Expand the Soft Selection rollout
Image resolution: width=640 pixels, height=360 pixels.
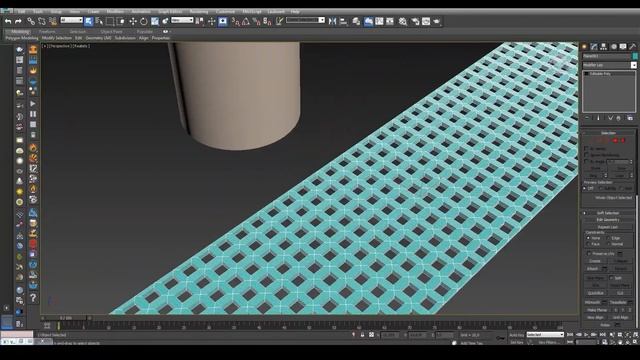coord(608,213)
